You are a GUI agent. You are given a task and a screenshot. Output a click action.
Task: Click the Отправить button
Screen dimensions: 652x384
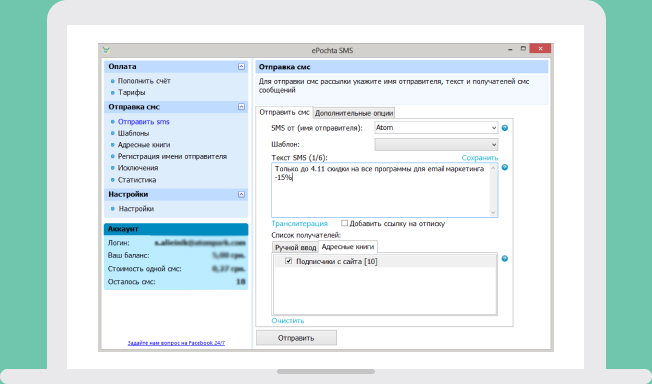[x=296, y=338]
